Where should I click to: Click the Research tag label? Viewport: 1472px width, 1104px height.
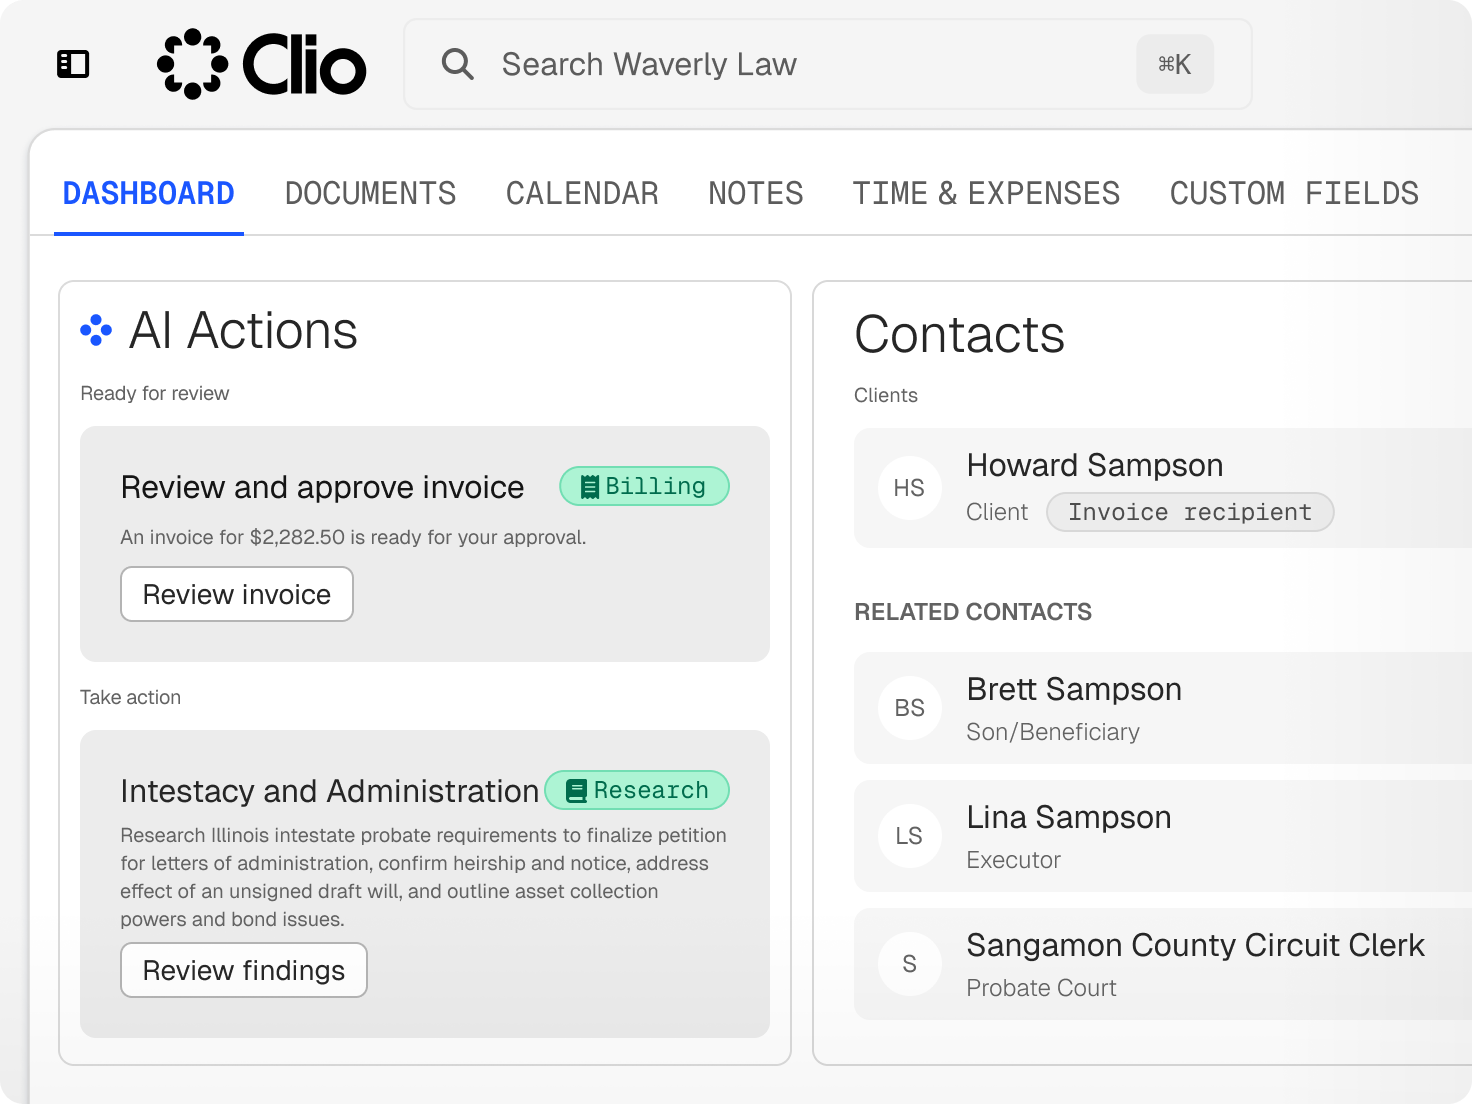tap(637, 790)
